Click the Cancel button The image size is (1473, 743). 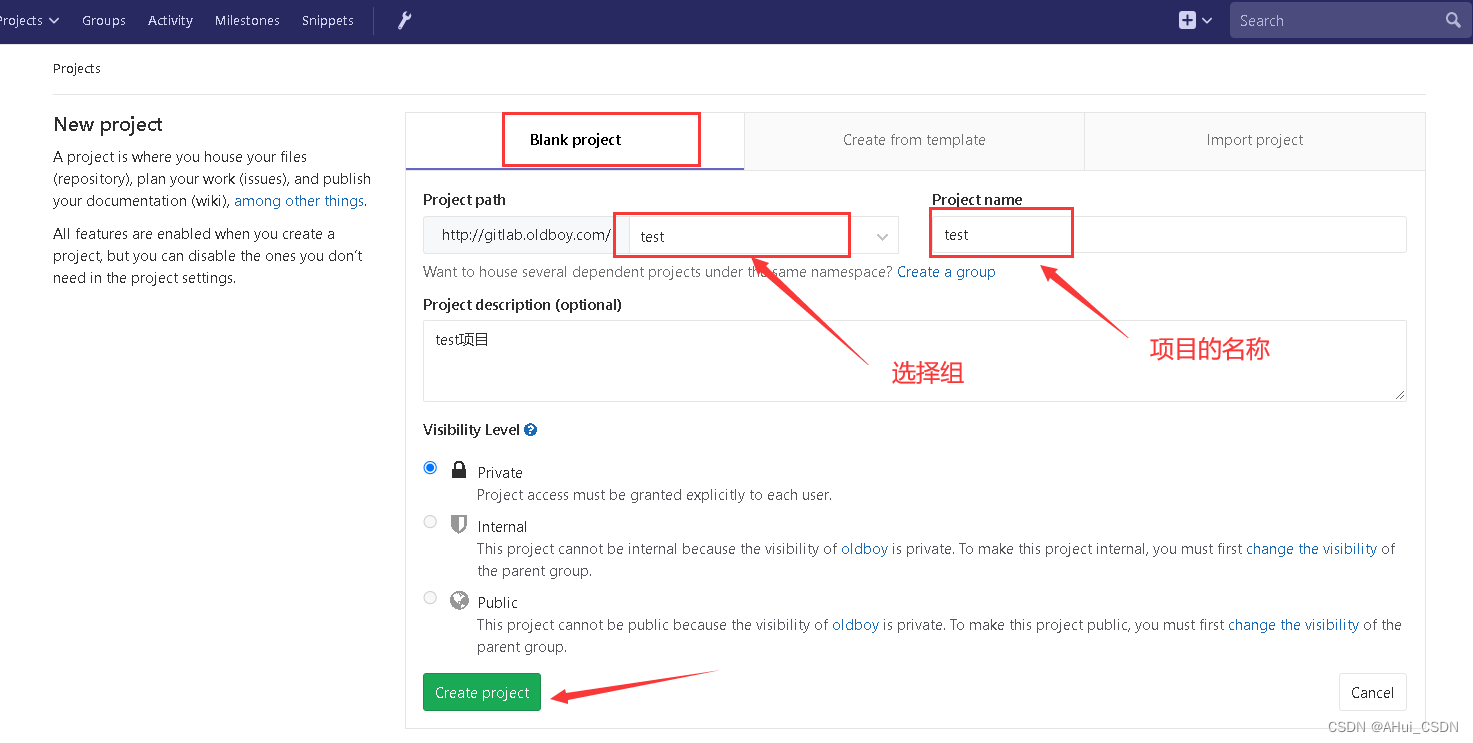click(x=1372, y=692)
